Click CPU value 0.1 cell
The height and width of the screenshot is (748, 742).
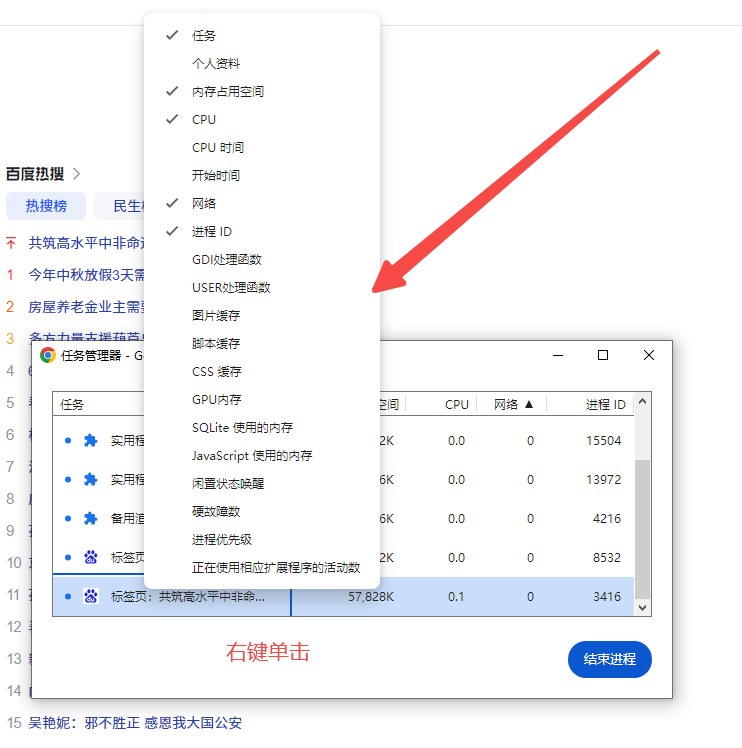click(456, 597)
